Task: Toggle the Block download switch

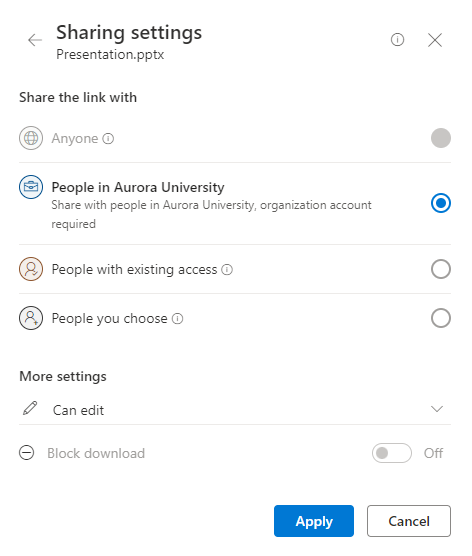Action: (392, 453)
